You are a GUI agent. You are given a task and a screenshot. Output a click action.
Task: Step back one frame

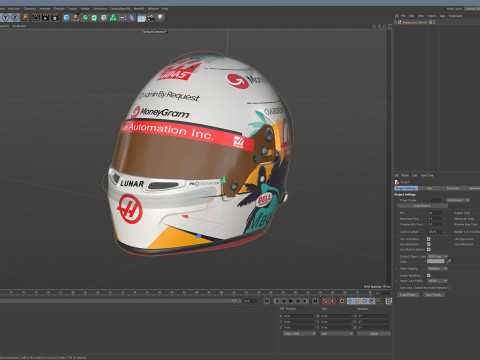[x=283, y=301]
